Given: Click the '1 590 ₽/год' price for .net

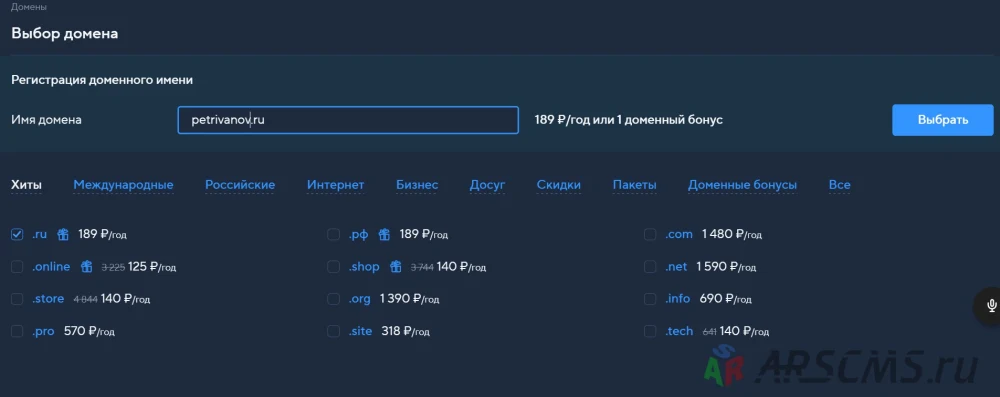Looking at the screenshot, I should coord(726,267).
